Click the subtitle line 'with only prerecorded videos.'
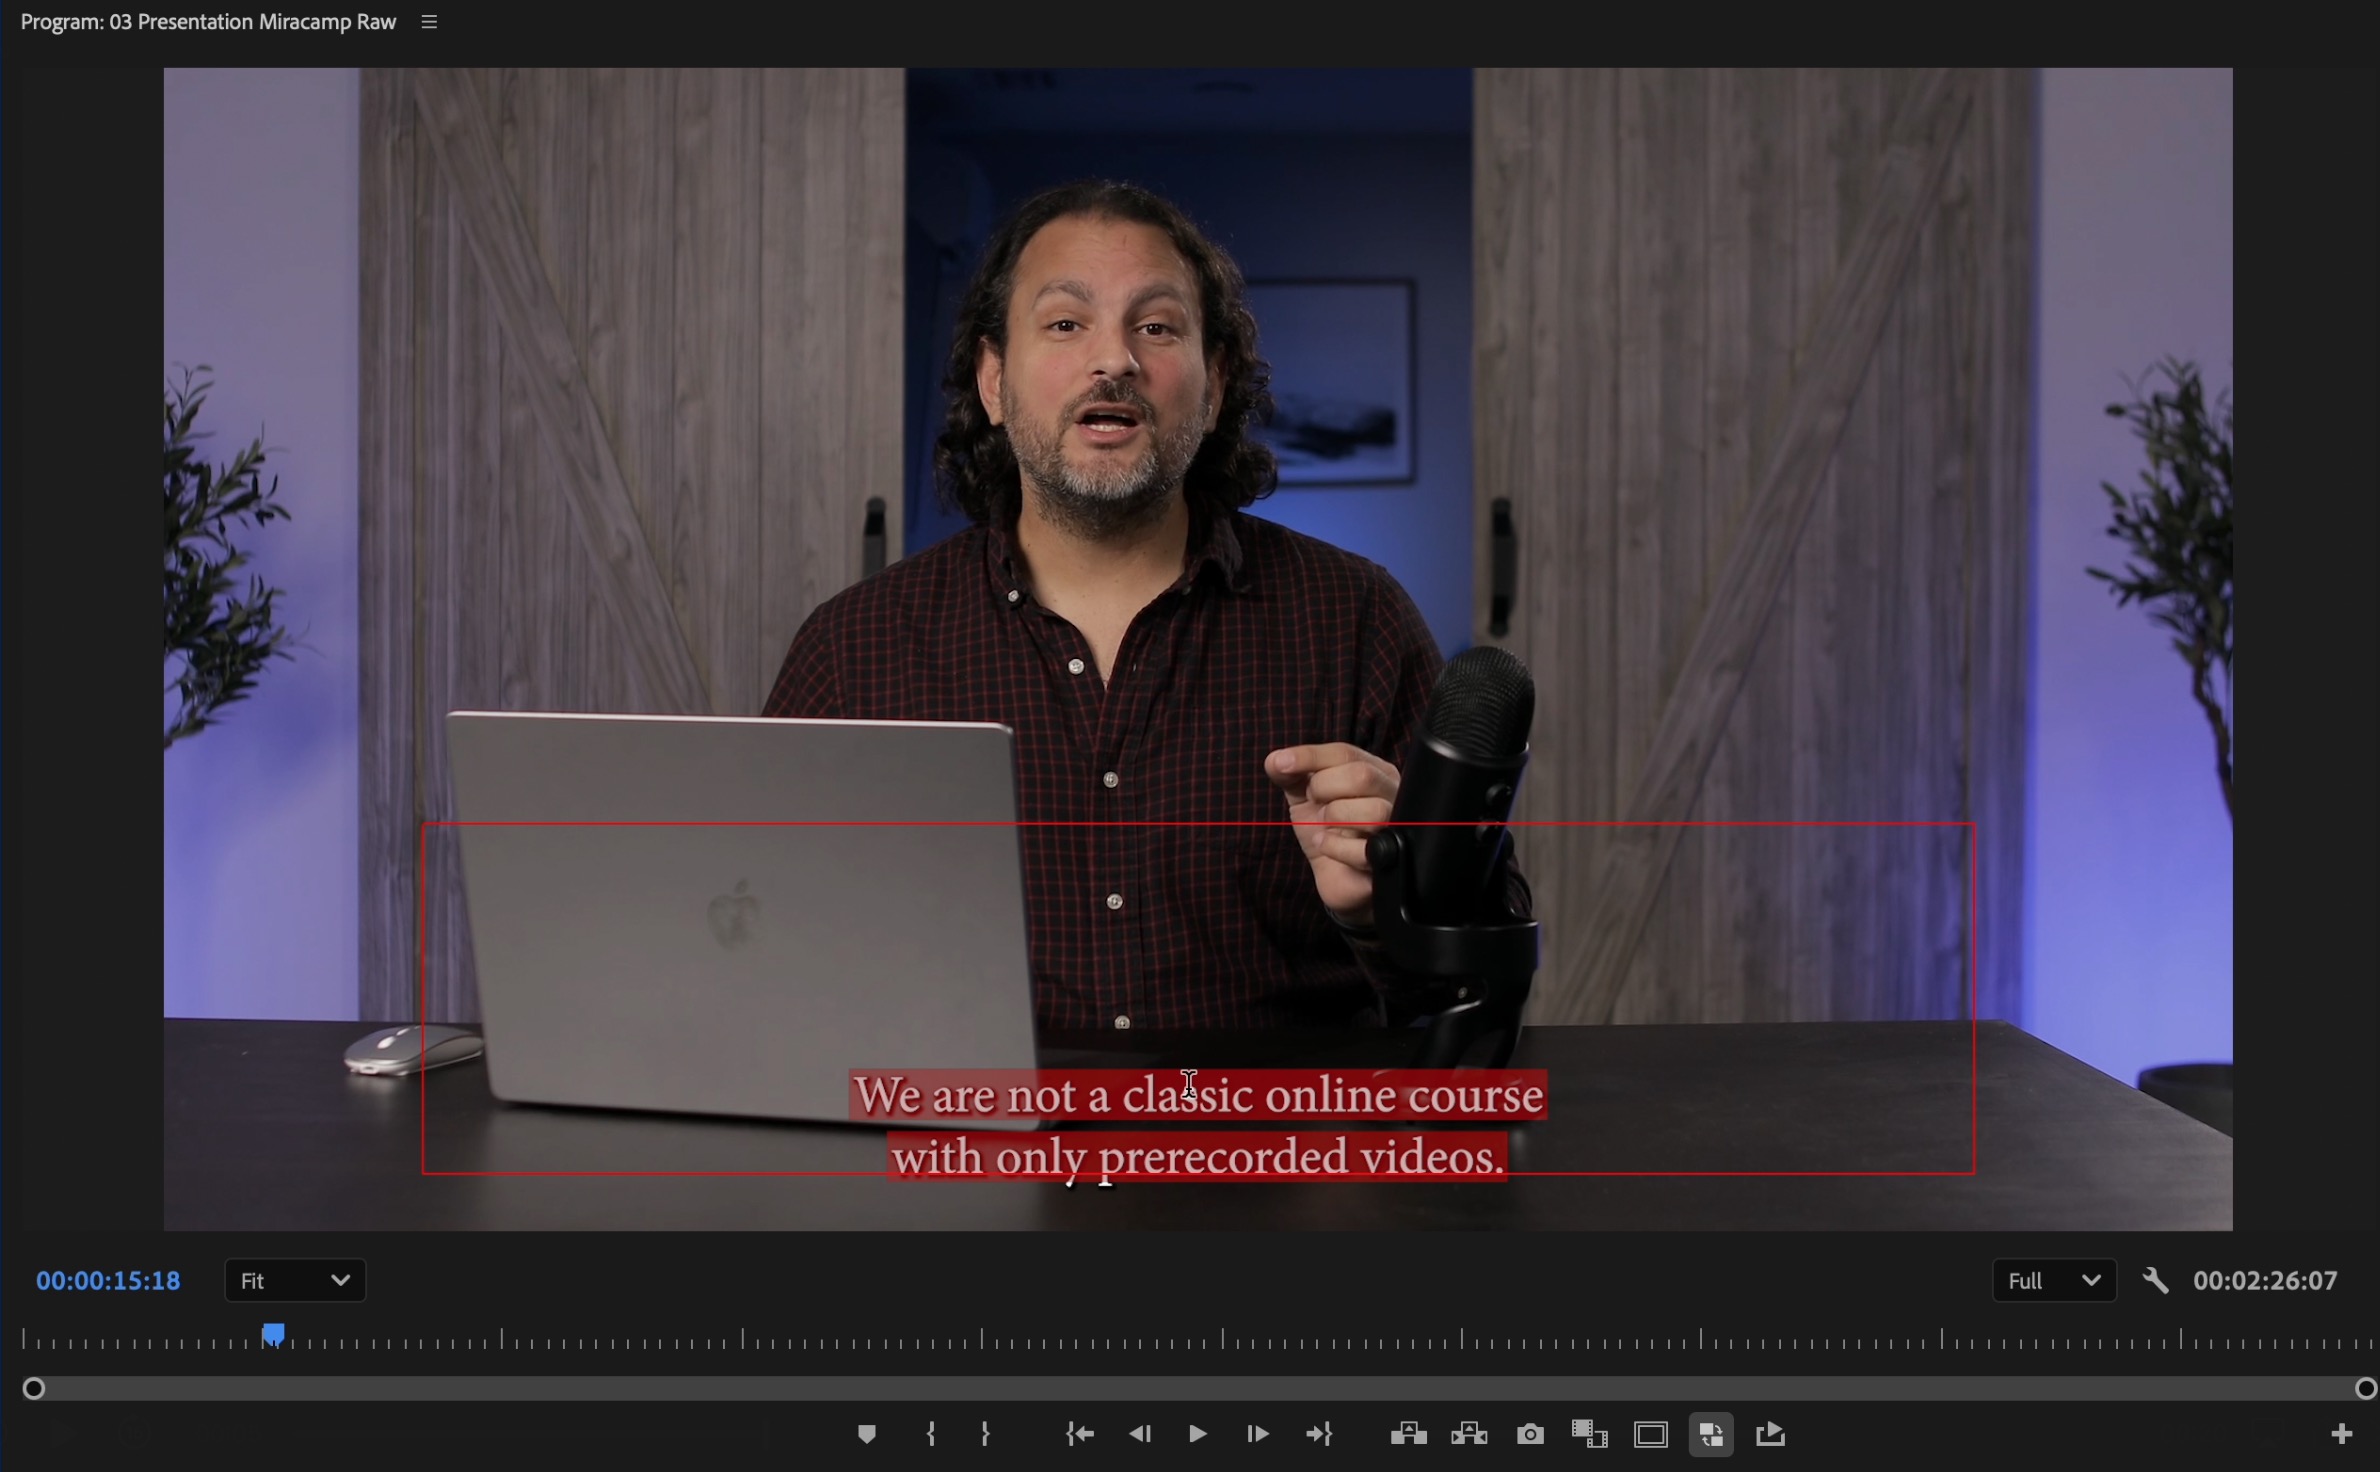Screen dimensions: 2380x1472 point(1198,1157)
